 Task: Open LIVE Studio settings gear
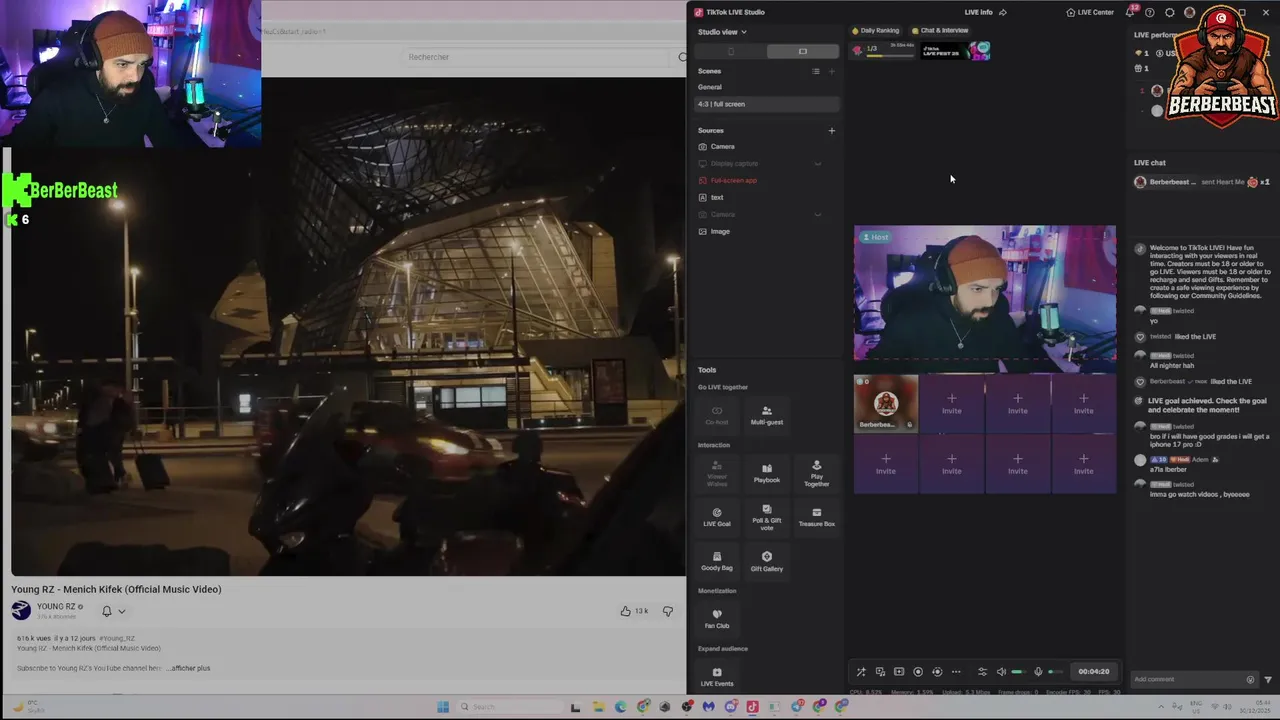[x=1170, y=12]
